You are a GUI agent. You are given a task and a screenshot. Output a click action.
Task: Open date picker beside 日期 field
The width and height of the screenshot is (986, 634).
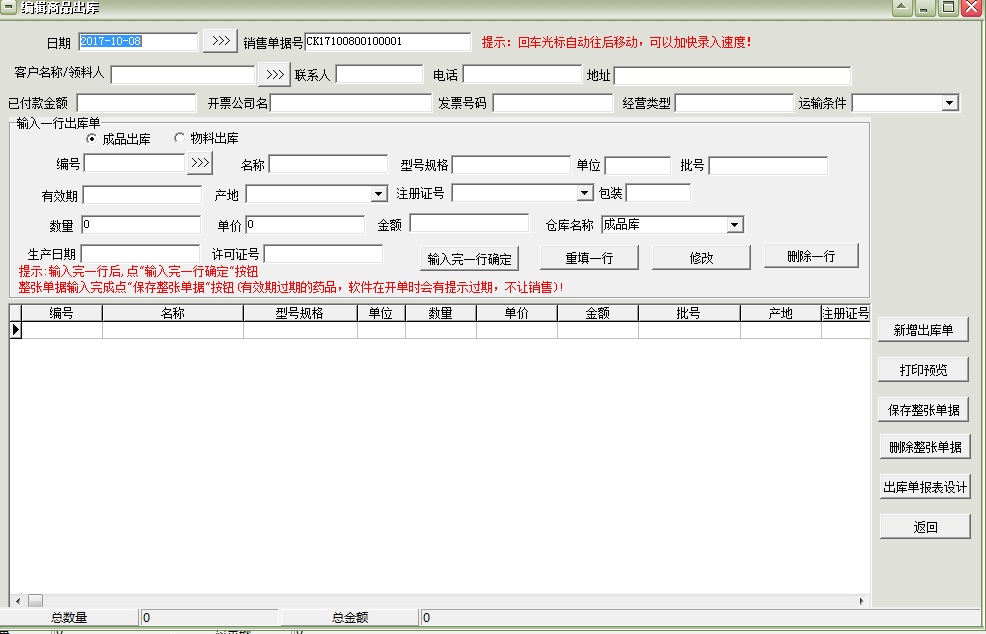coord(220,41)
